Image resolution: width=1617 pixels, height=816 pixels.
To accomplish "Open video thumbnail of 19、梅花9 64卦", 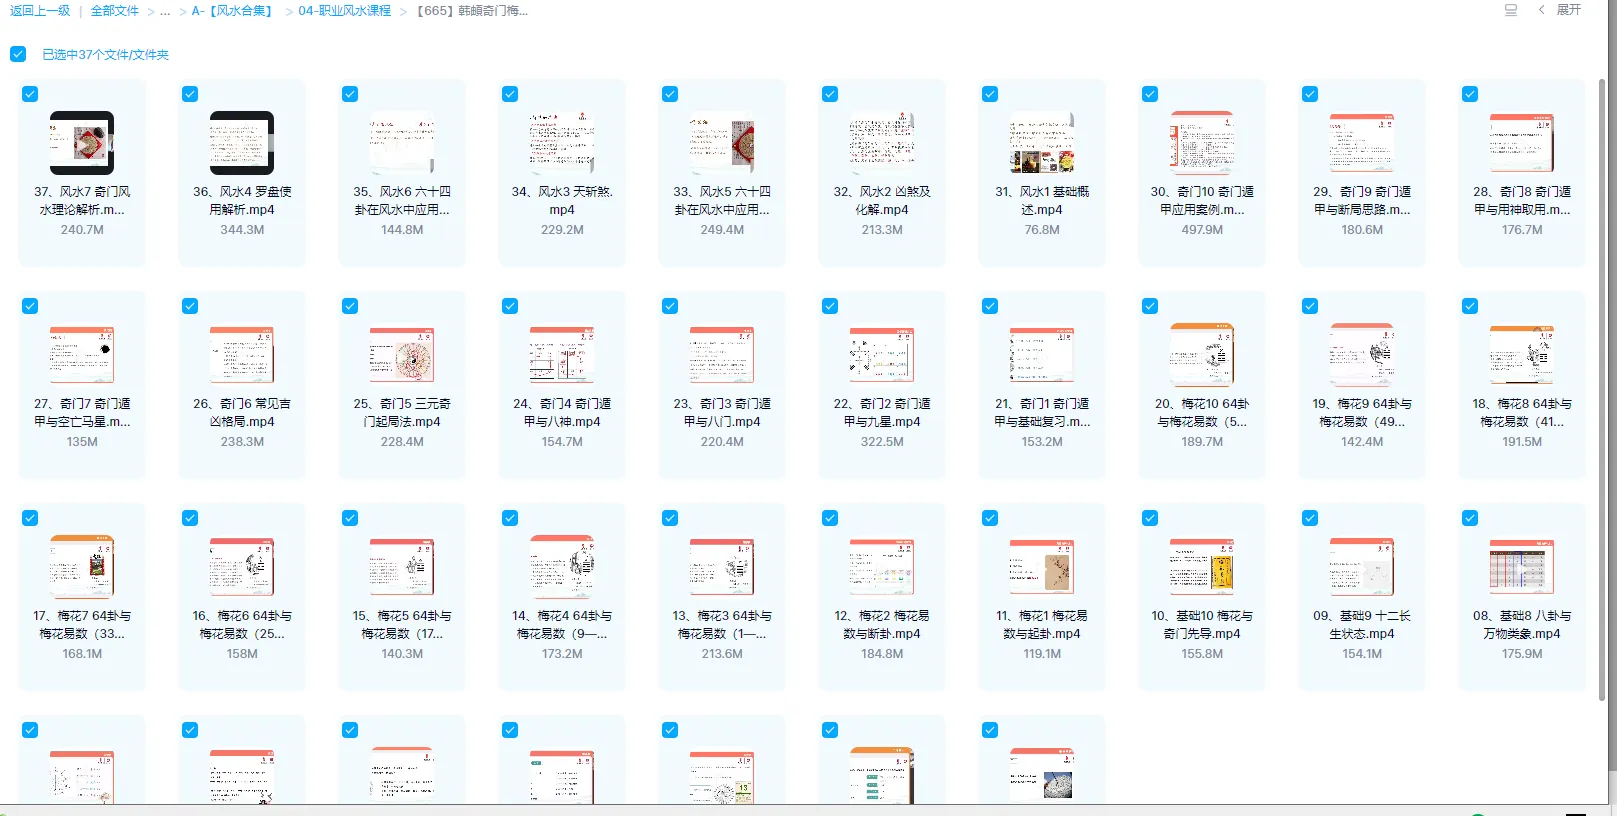I will coord(1362,355).
